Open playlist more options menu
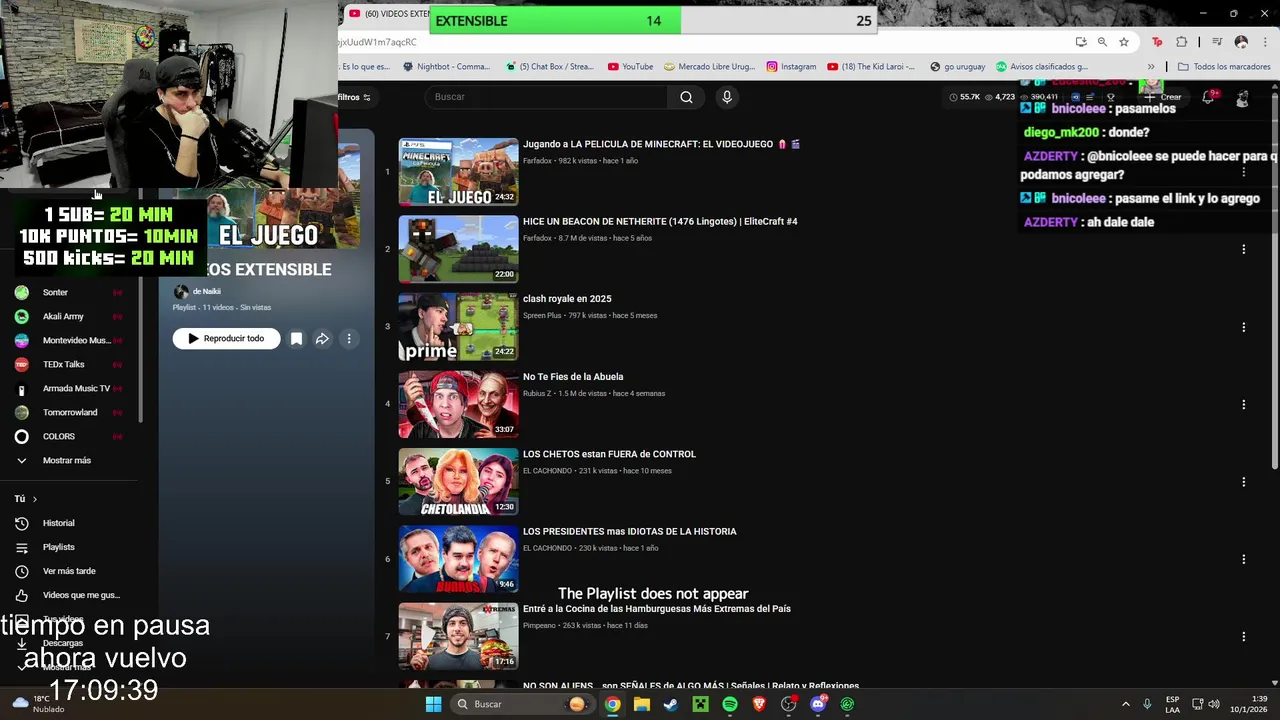Viewport: 1280px width, 720px height. pyautogui.click(x=349, y=339)
